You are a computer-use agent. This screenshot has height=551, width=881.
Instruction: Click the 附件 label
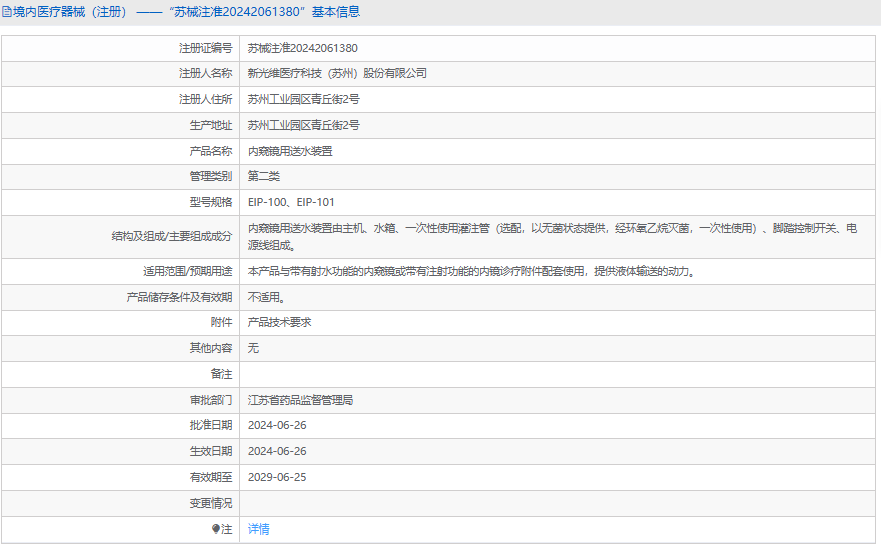(x=221, y=322)
